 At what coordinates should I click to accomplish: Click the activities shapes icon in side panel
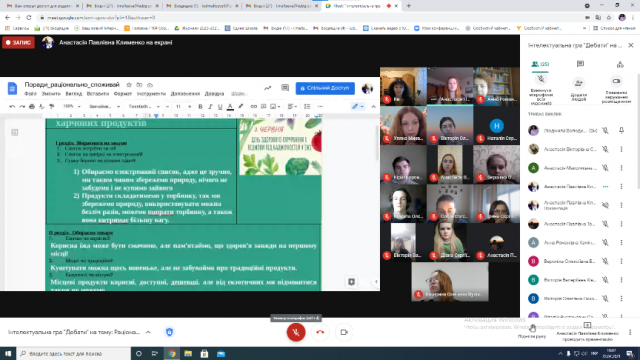[x=620, y=64]
